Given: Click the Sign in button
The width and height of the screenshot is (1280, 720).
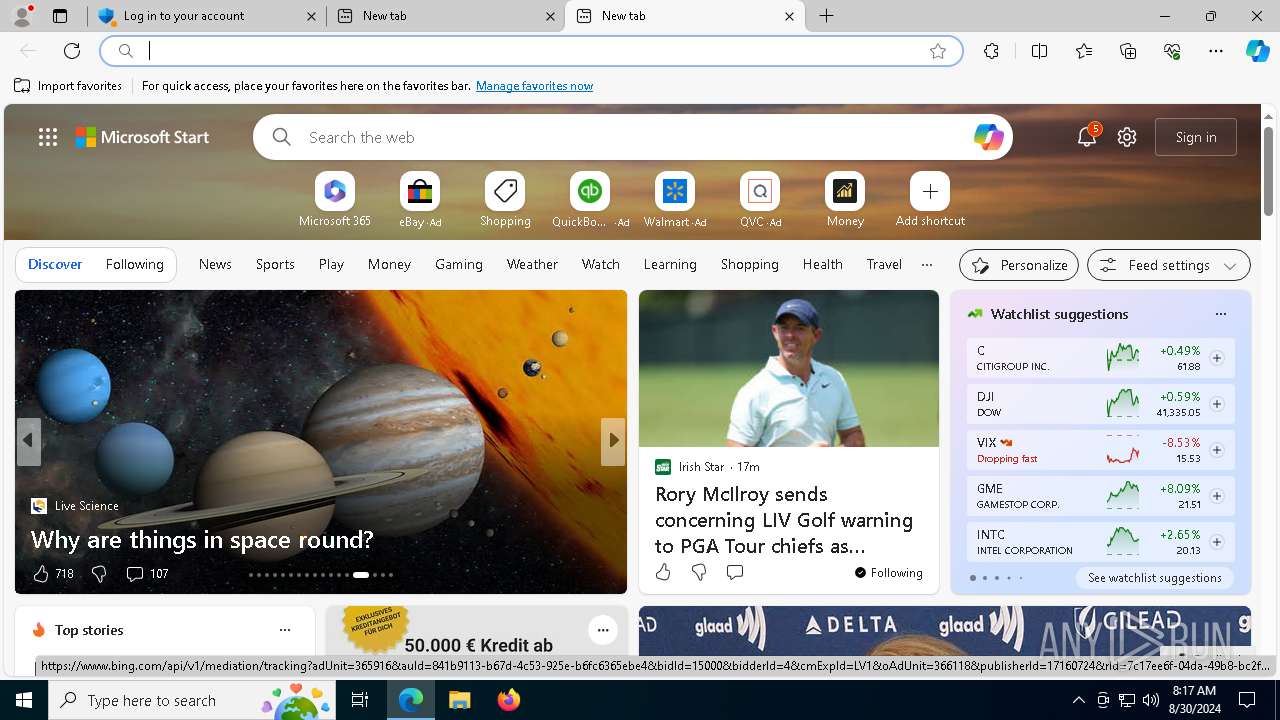Looking at the screenshot, I should click(x=1196, y=137).
